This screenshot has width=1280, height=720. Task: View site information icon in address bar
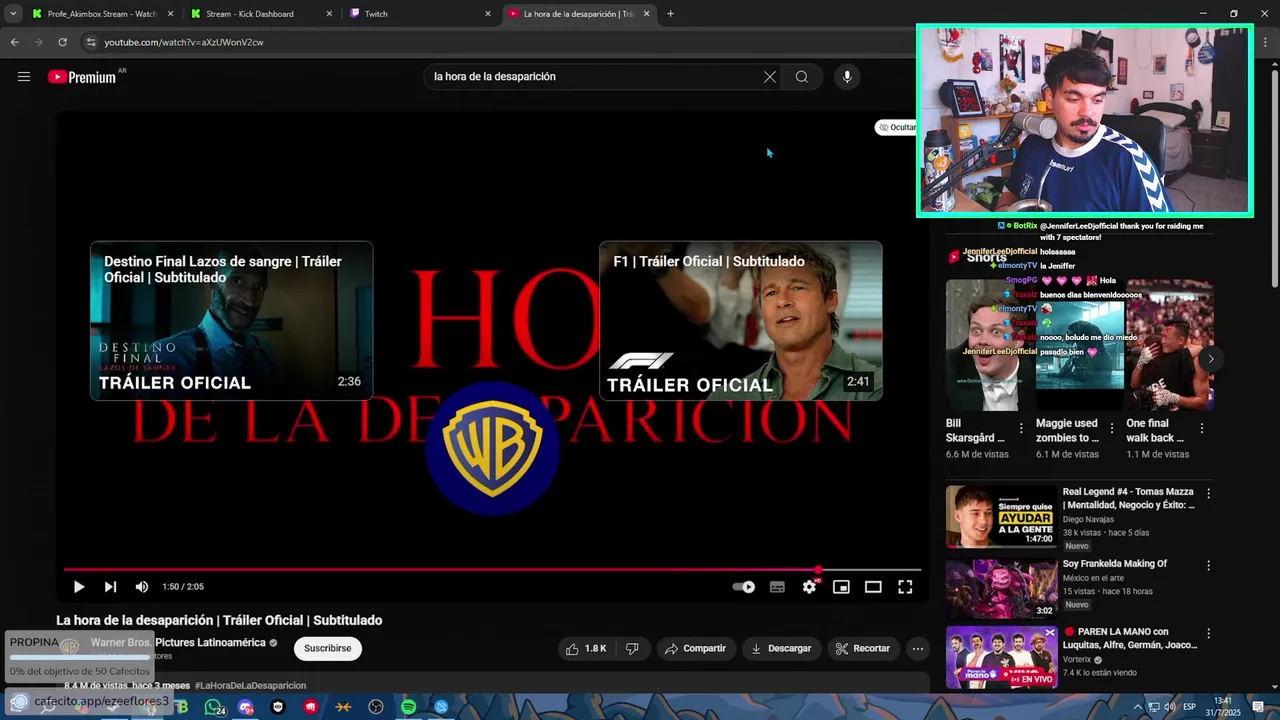click(91, 42)
